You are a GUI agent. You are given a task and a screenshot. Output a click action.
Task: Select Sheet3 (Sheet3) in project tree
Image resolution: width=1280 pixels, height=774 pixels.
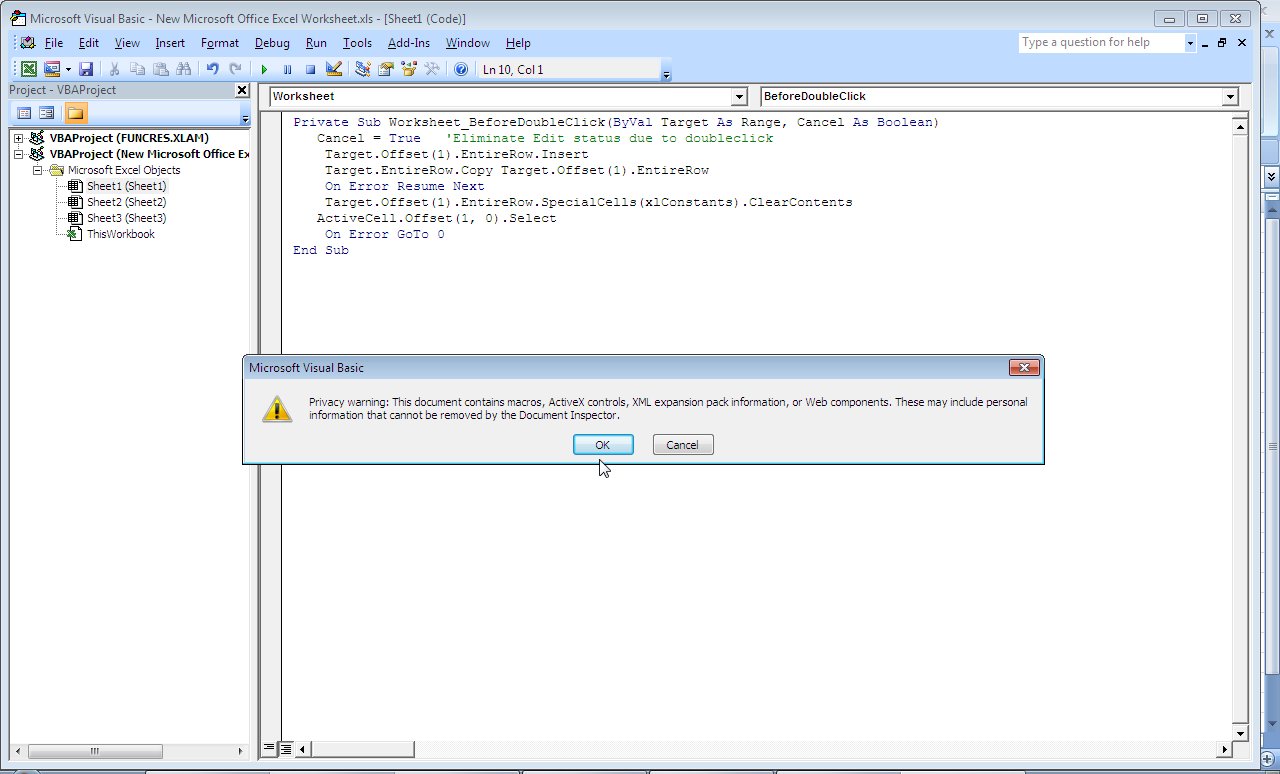(x=126, y=218)
